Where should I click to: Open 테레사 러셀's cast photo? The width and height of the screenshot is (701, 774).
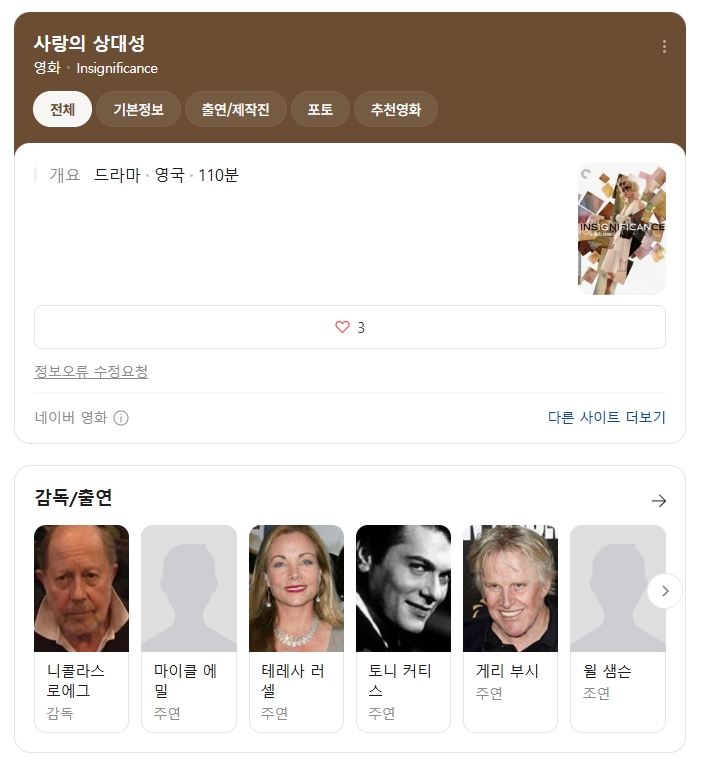pos(296,588)
